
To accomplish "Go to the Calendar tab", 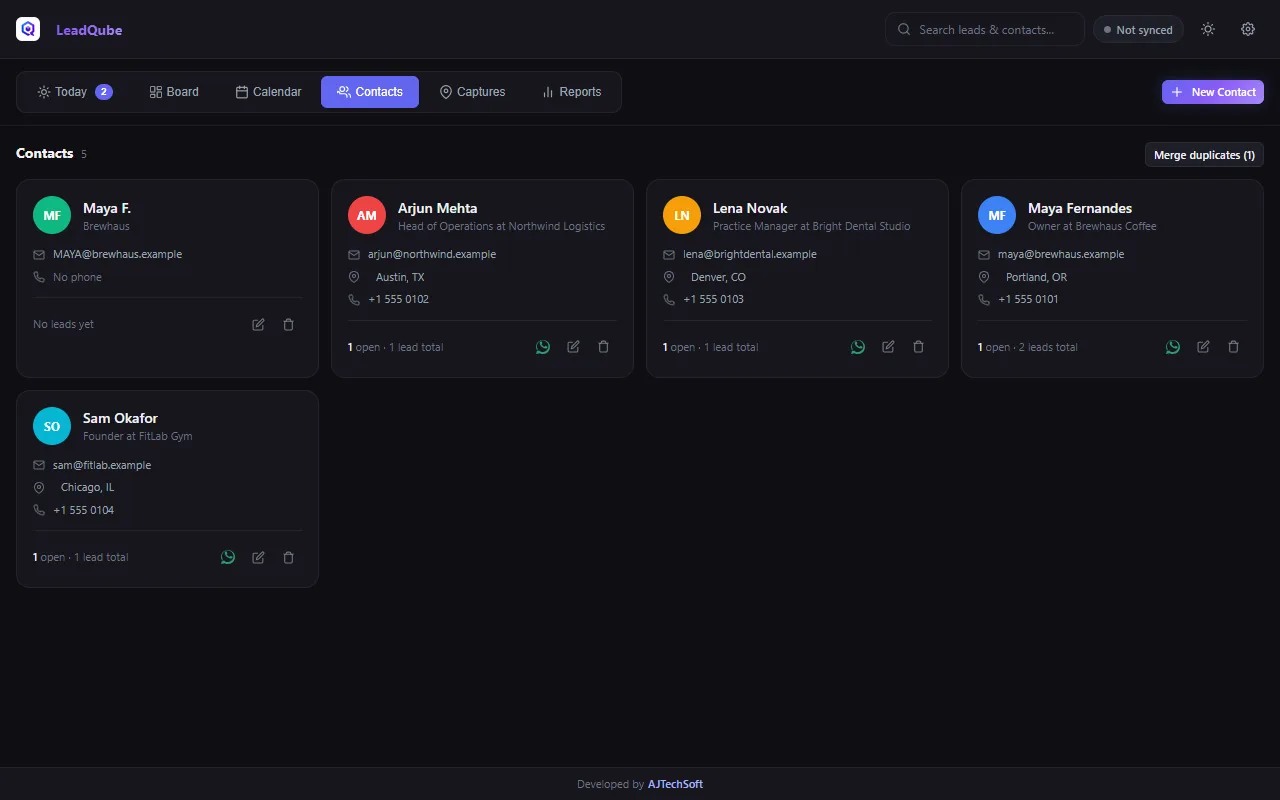I will tap(268, 92).
